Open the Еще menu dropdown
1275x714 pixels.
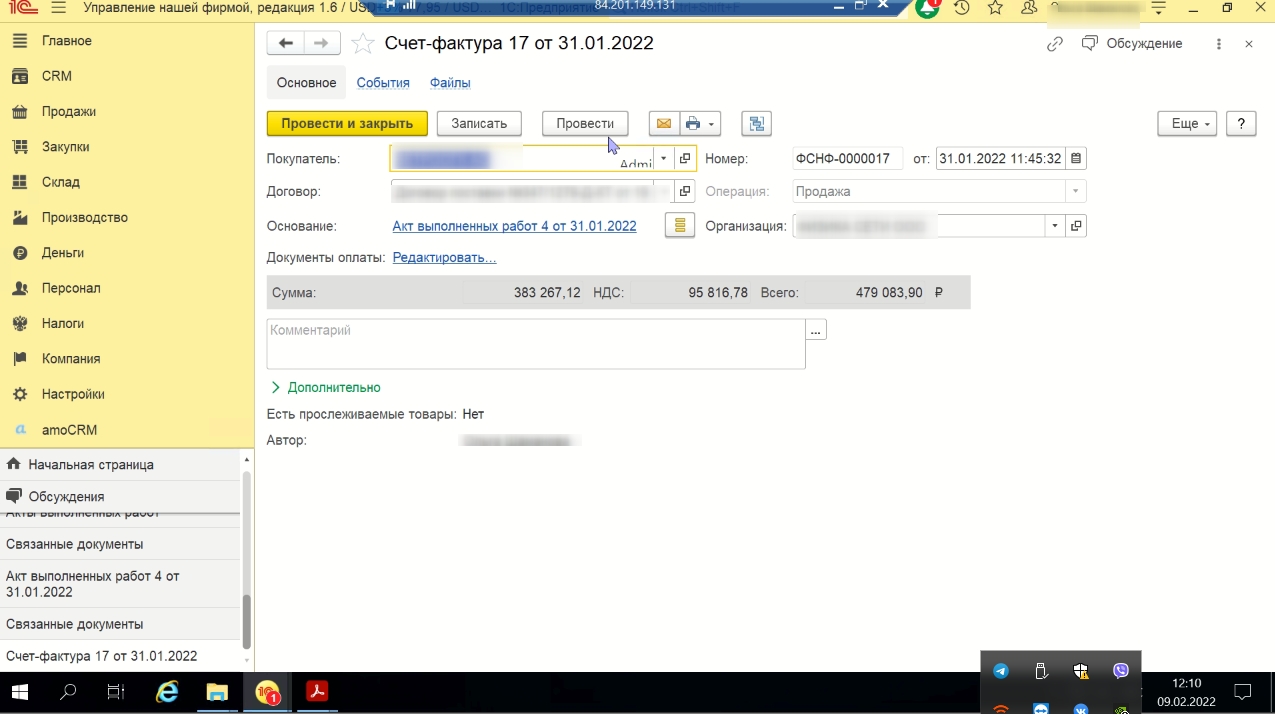[x=1187, y=124]
